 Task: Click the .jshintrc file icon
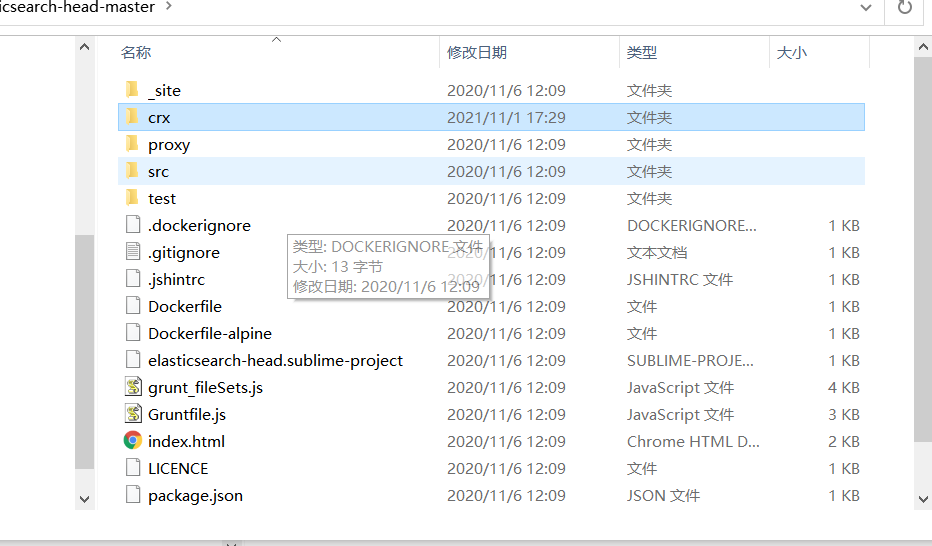pos(133,279)
